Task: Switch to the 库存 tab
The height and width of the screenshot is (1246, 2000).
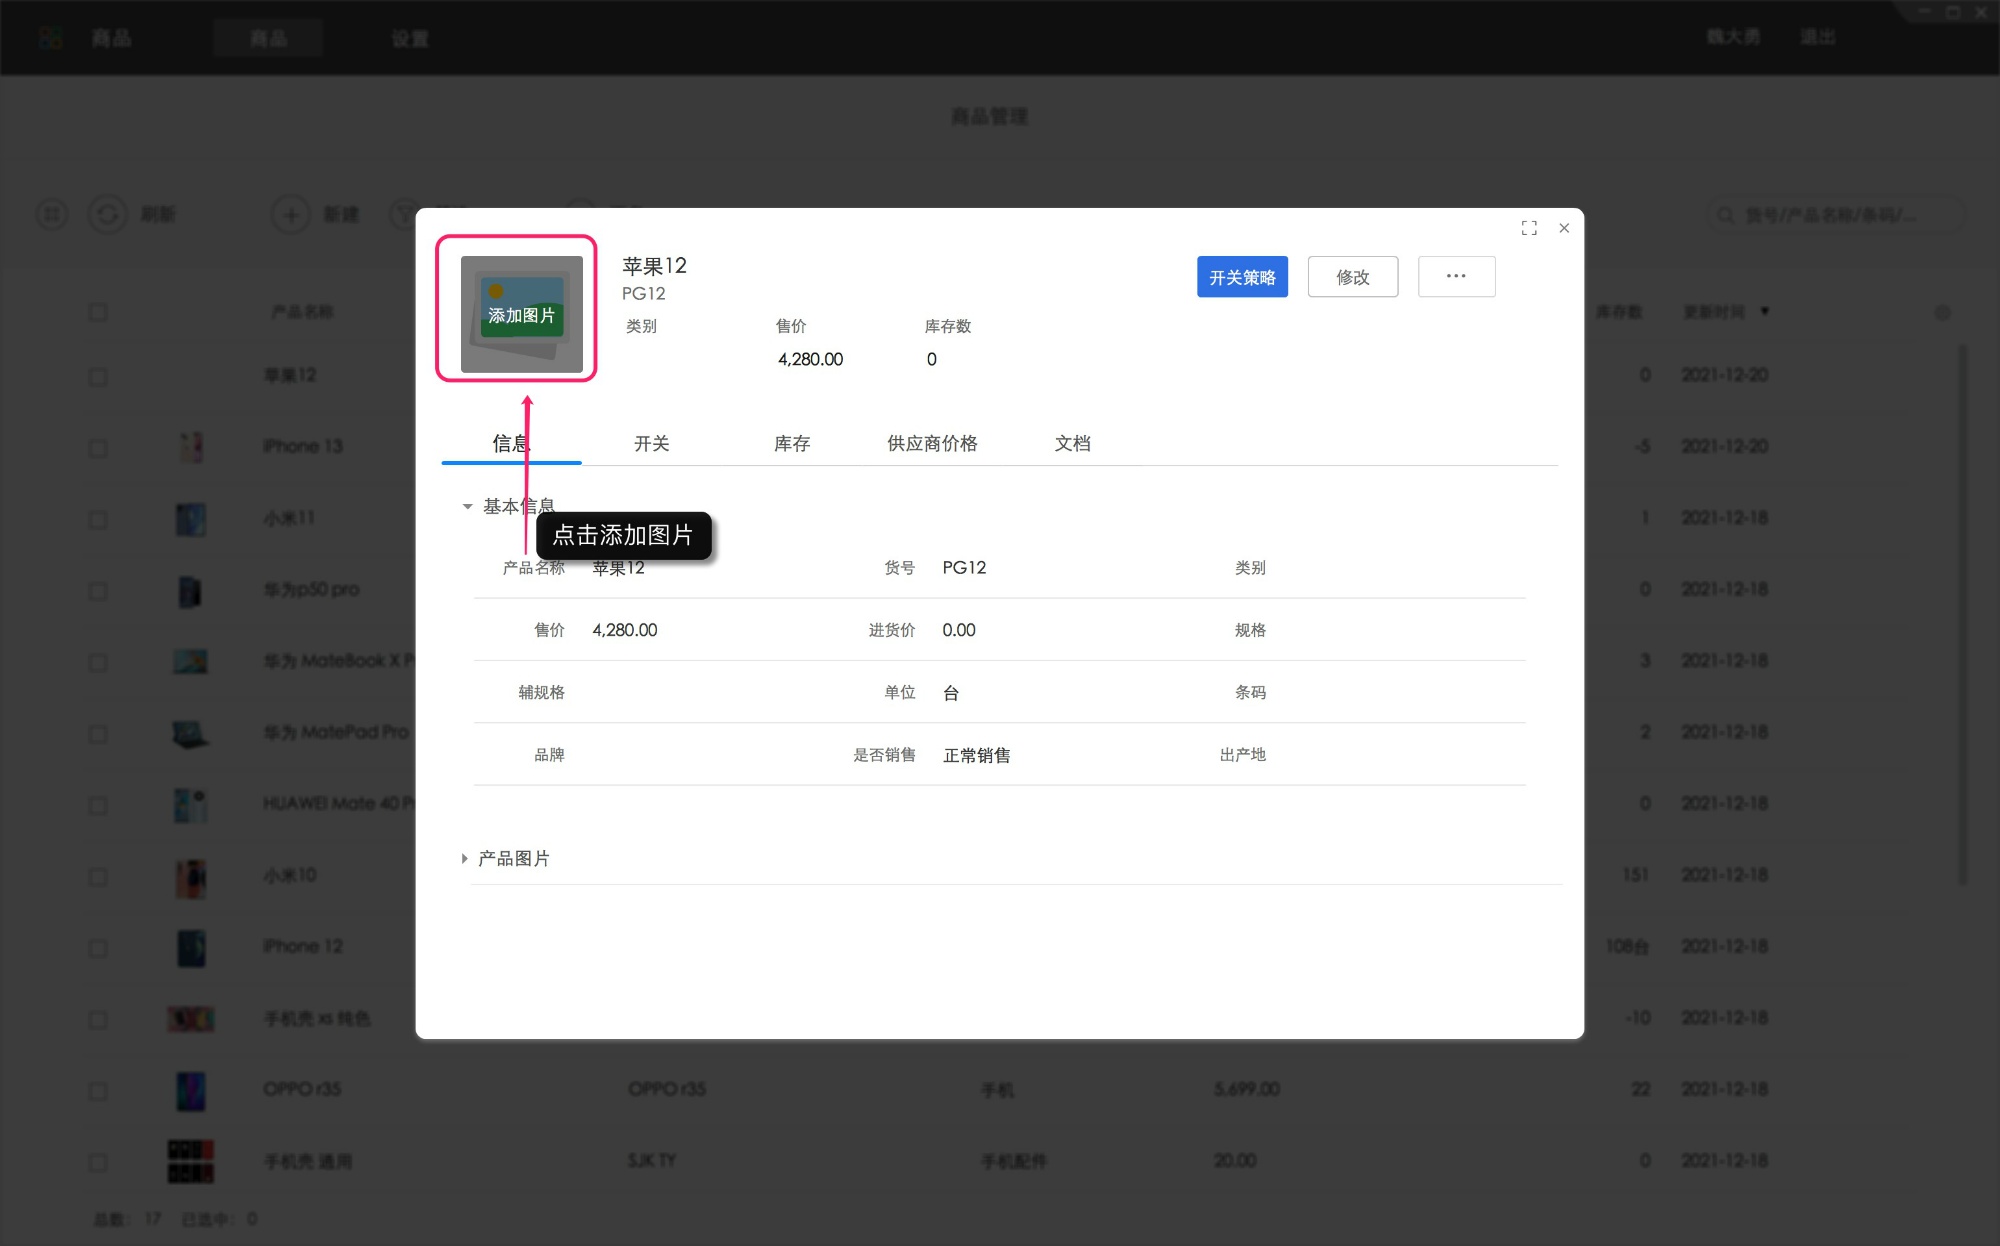Action: coord(792,443)
